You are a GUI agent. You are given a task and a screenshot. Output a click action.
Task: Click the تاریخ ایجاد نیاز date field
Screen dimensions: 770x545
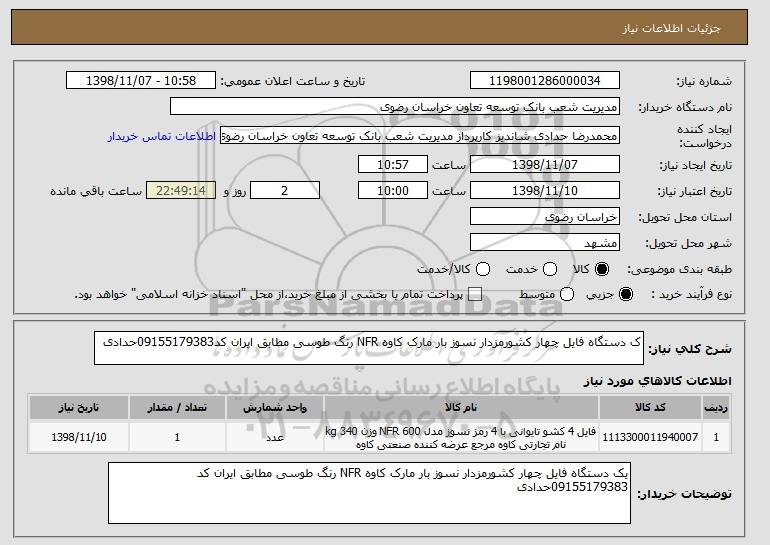click(x=545, y=164)
